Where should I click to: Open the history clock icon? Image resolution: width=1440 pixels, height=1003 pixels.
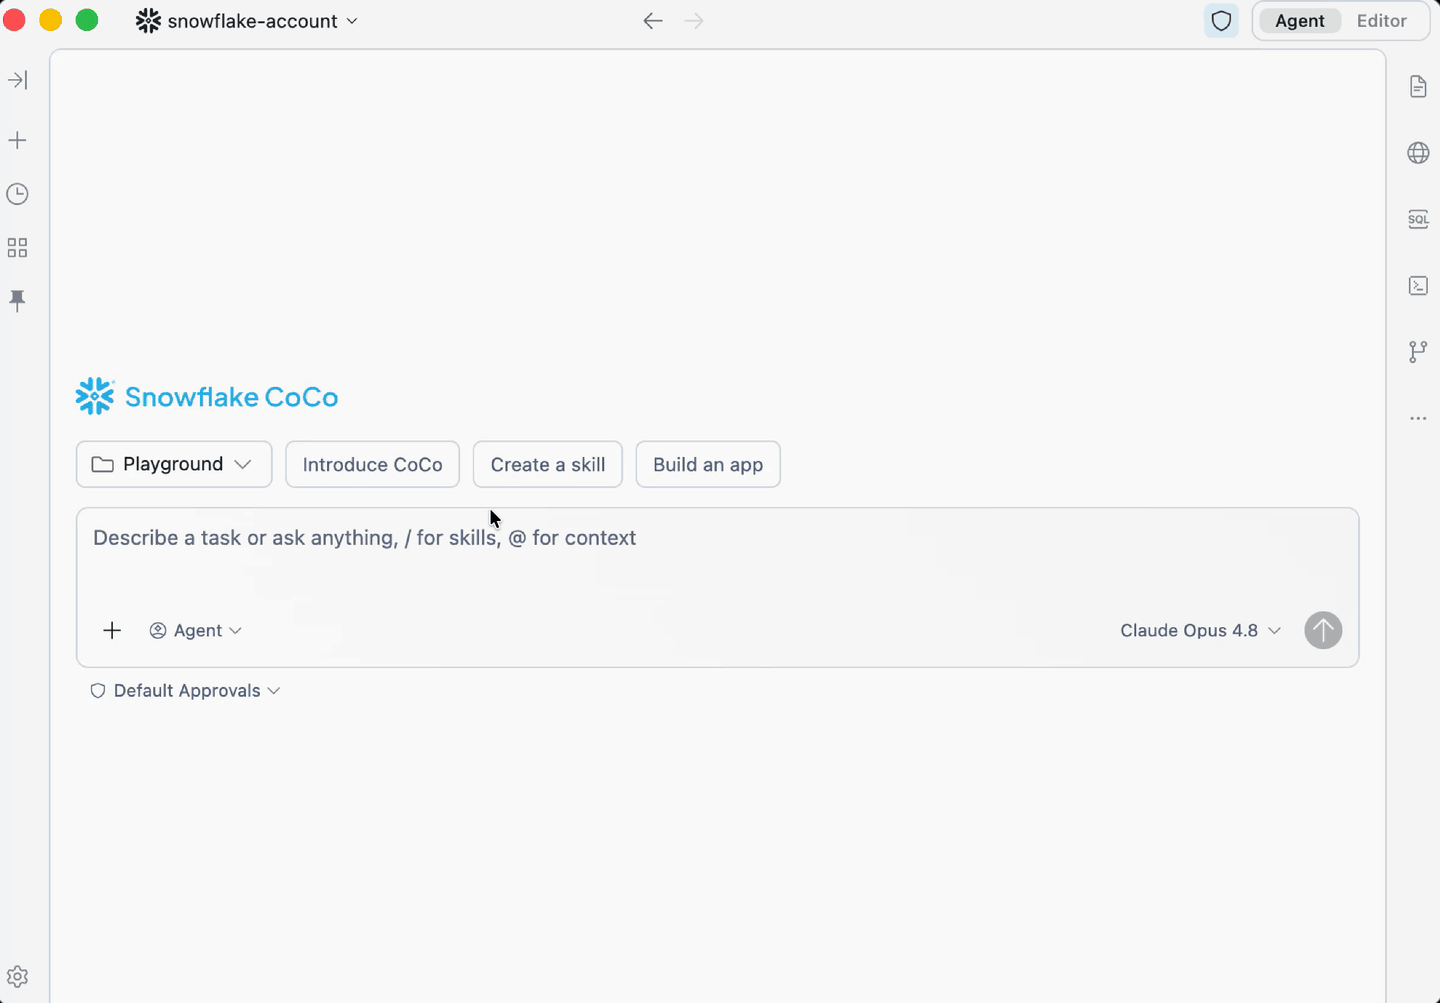17,194
